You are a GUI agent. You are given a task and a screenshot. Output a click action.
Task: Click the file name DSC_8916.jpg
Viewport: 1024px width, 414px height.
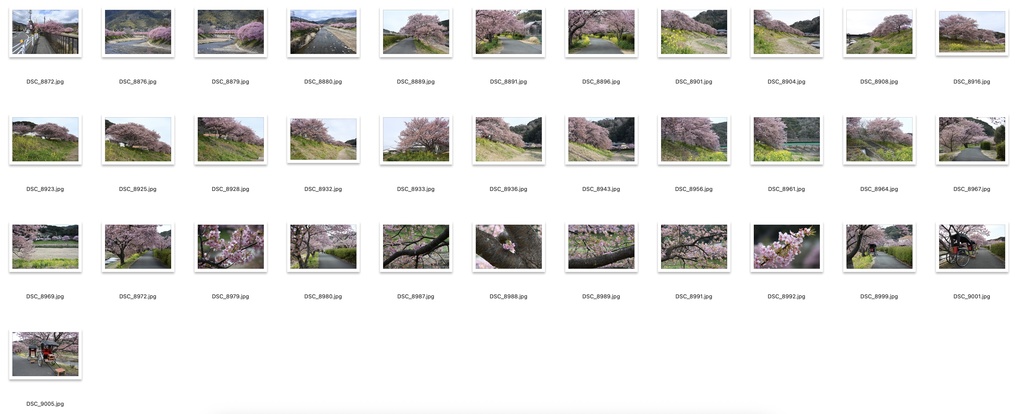972,82
